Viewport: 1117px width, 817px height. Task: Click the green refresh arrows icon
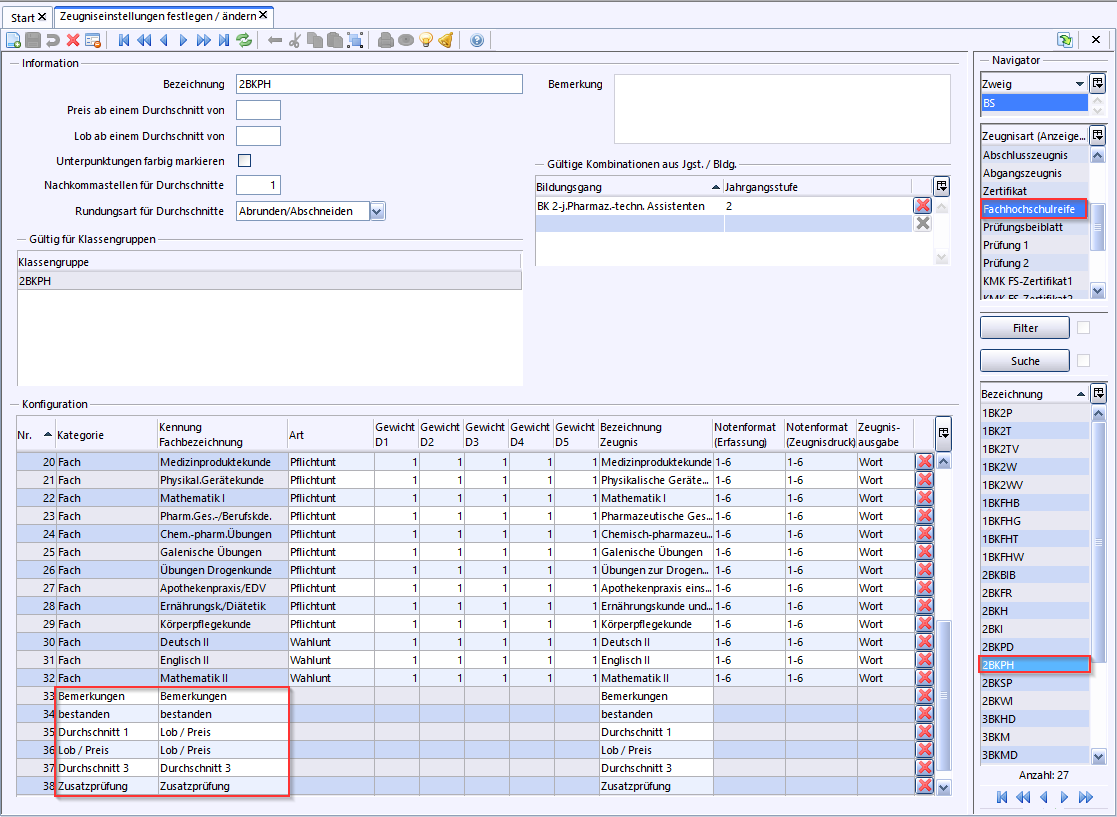(x=243, y=40)
